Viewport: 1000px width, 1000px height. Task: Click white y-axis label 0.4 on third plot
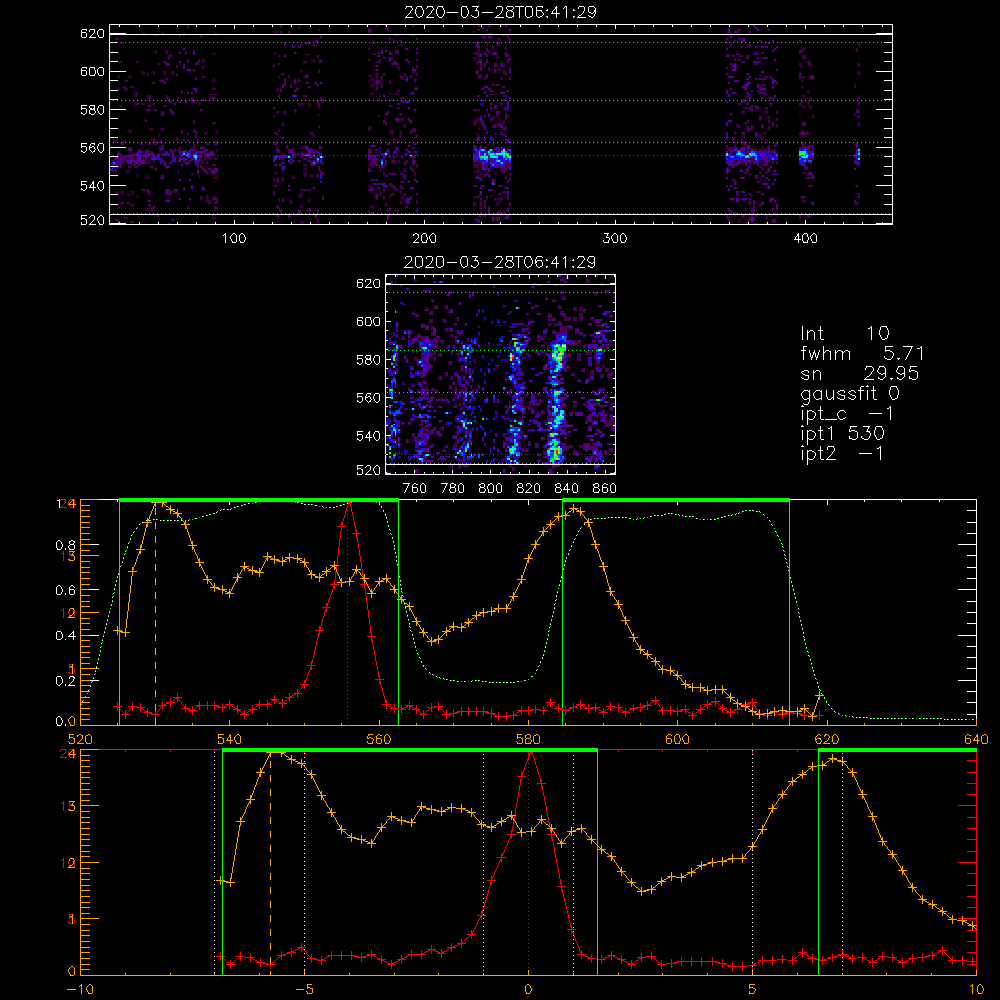click(66, 636)
